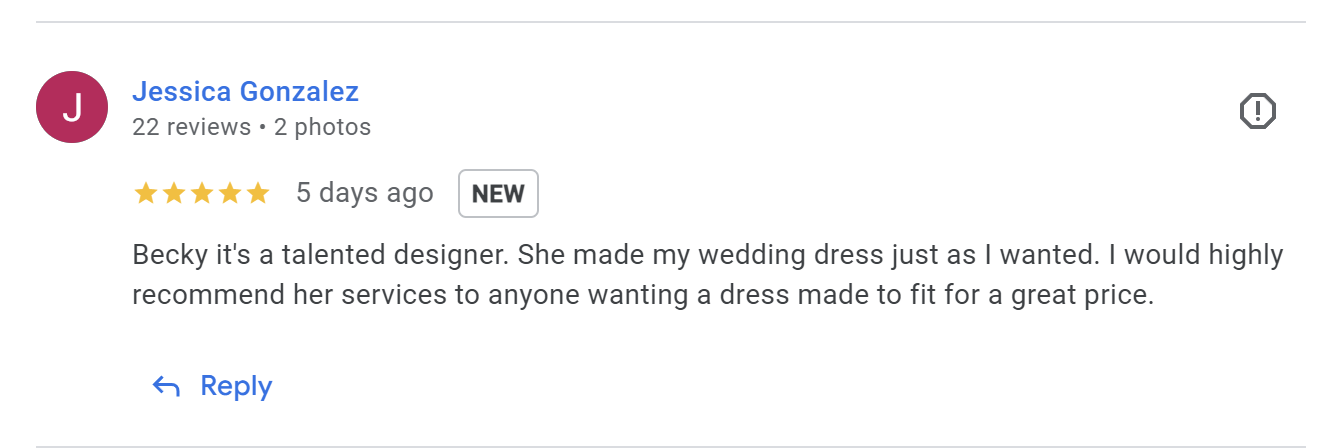Flag this review as inappropriate
The width and height of the screenshot is (1324, 448).
point(1258,110)
